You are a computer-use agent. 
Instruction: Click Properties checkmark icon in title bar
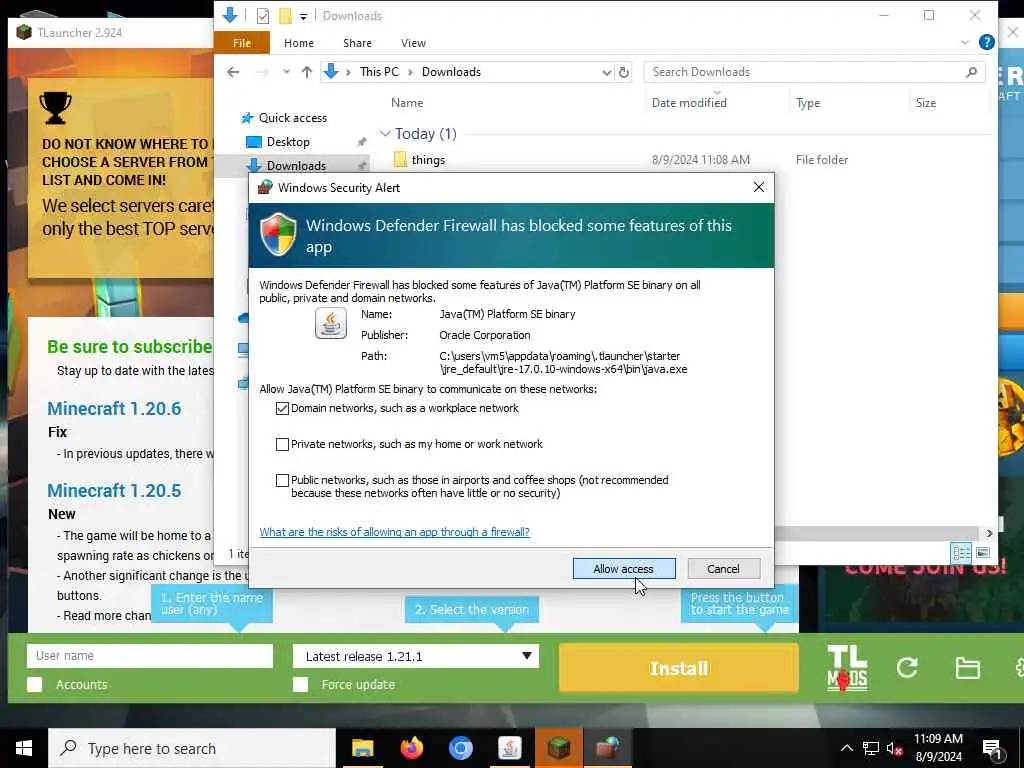263,16
